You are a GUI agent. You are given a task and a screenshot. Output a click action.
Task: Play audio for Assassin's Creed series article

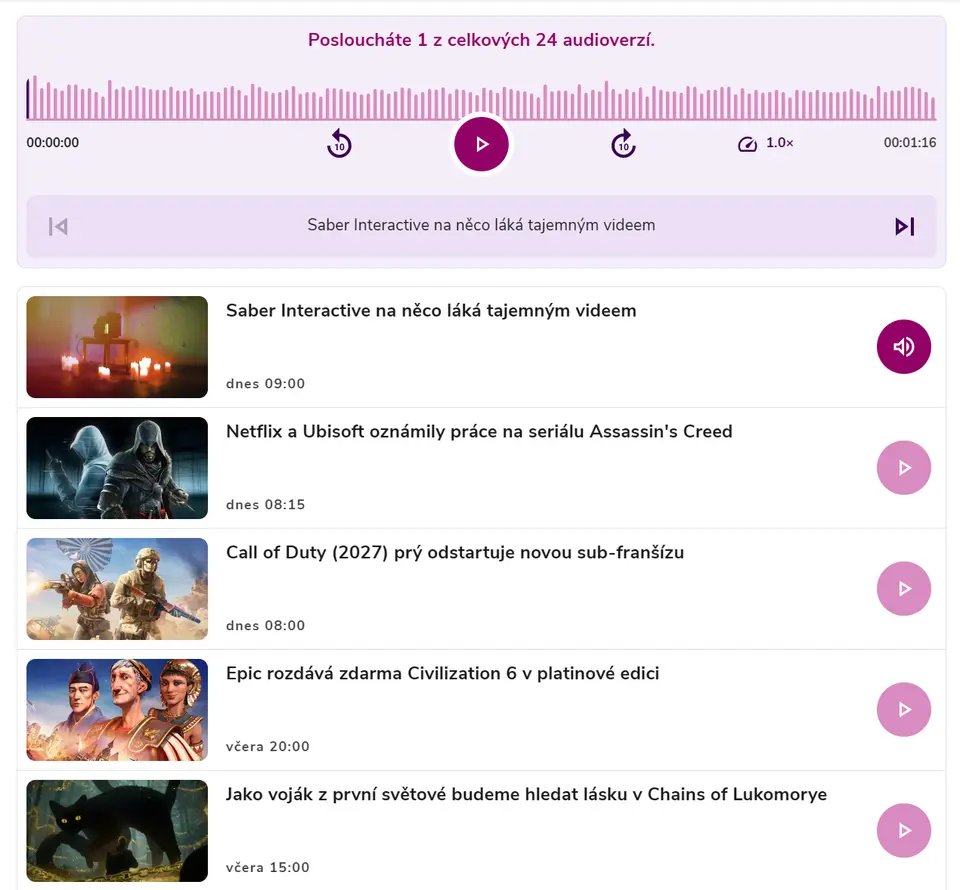tap(903, 468)
